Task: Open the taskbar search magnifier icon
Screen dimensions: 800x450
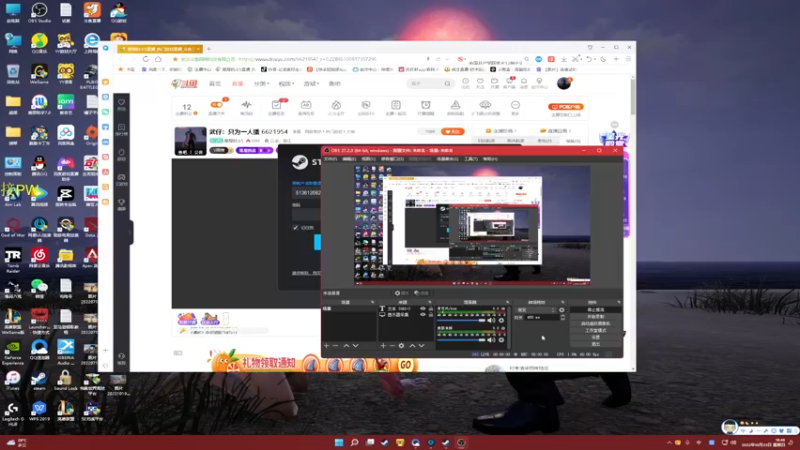Action: pos(354,442)
